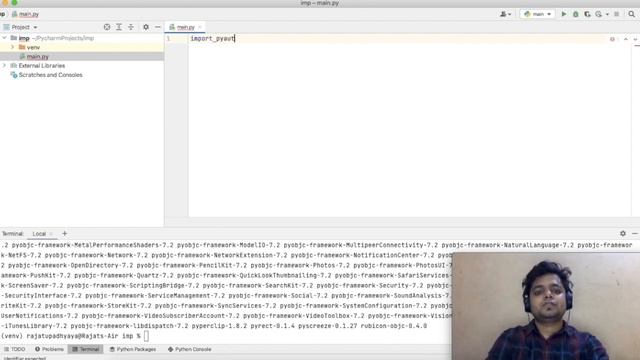This screenshot has width=640, height=360.
Task: Start debugging with the bug icon
Action: (576, 14)
